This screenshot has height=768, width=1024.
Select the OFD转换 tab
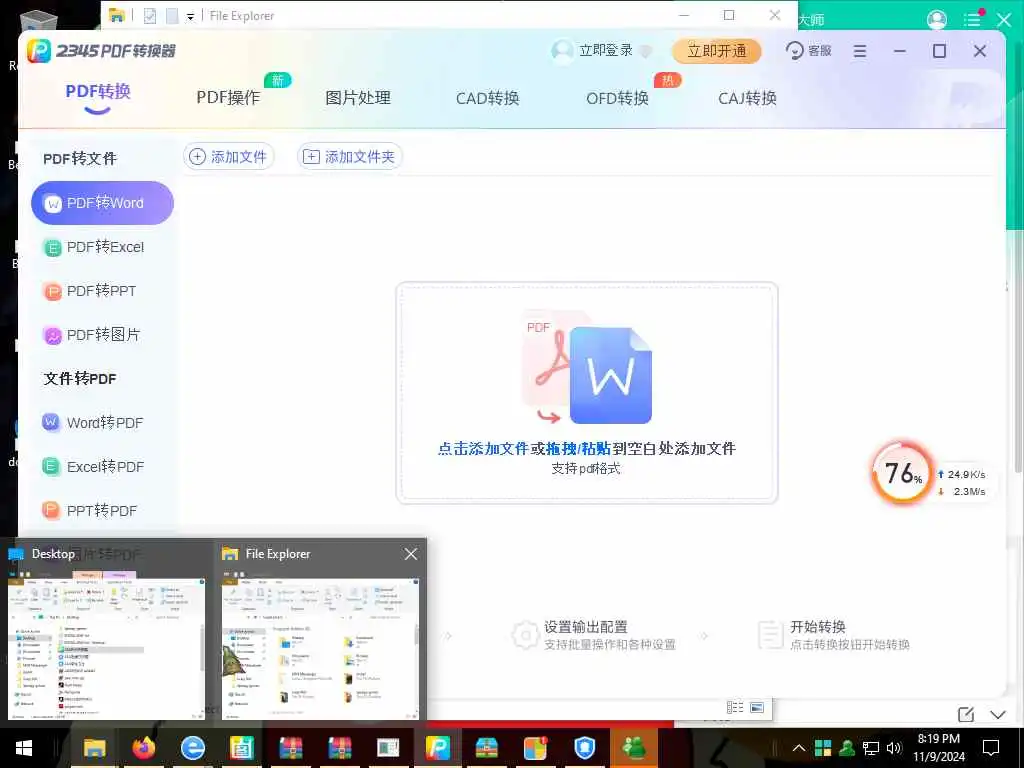point(617,98)
